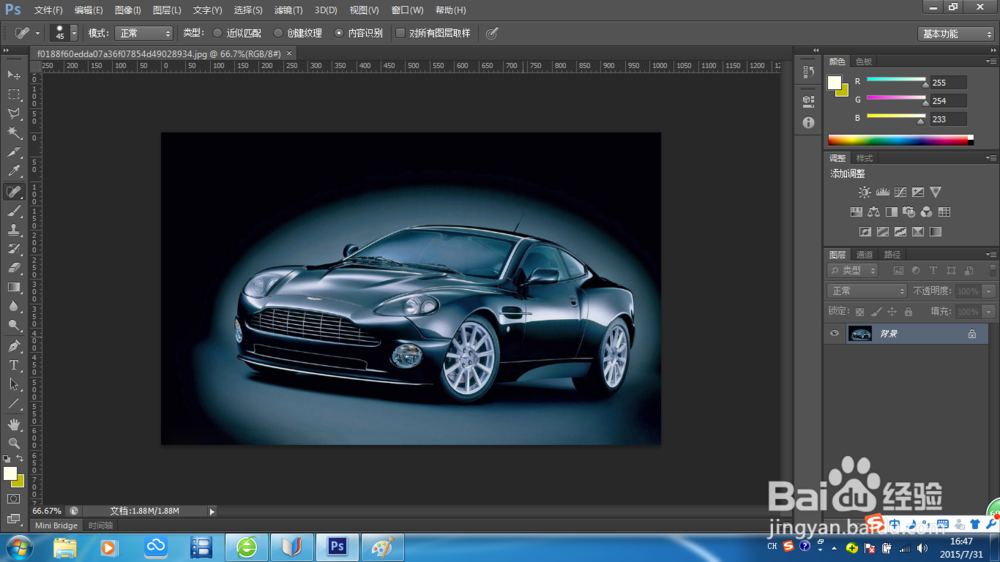Toggle lock image pixels brush icon
The width and height of the screenshot is (1000, 562).
pyautogui.click(x=876, y=311)
